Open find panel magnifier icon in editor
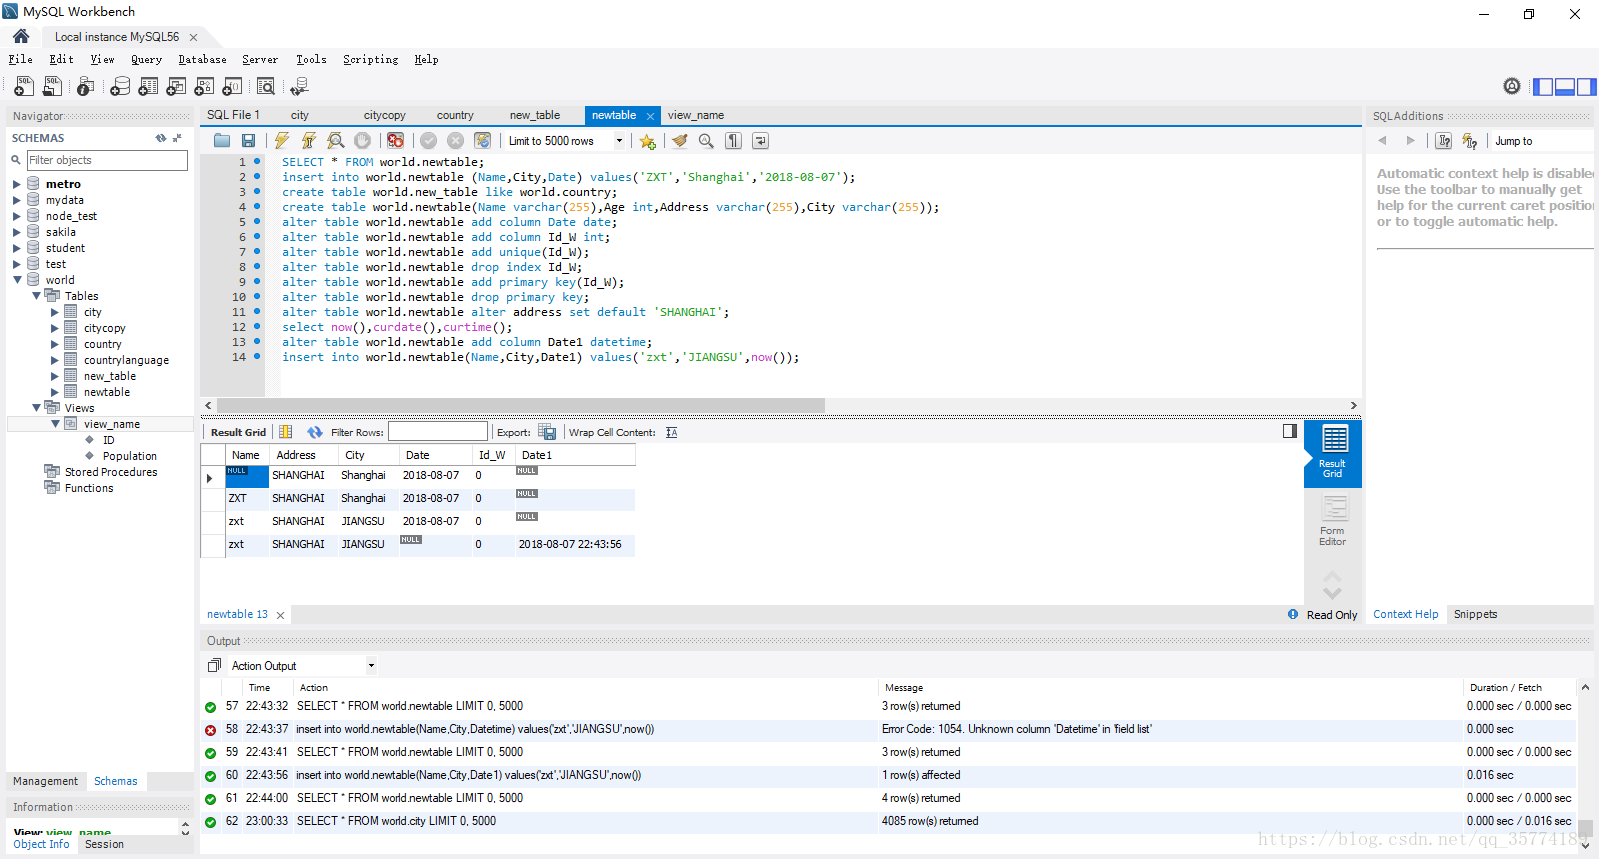Screen dimensions: 1599x859 pos(706,141)
